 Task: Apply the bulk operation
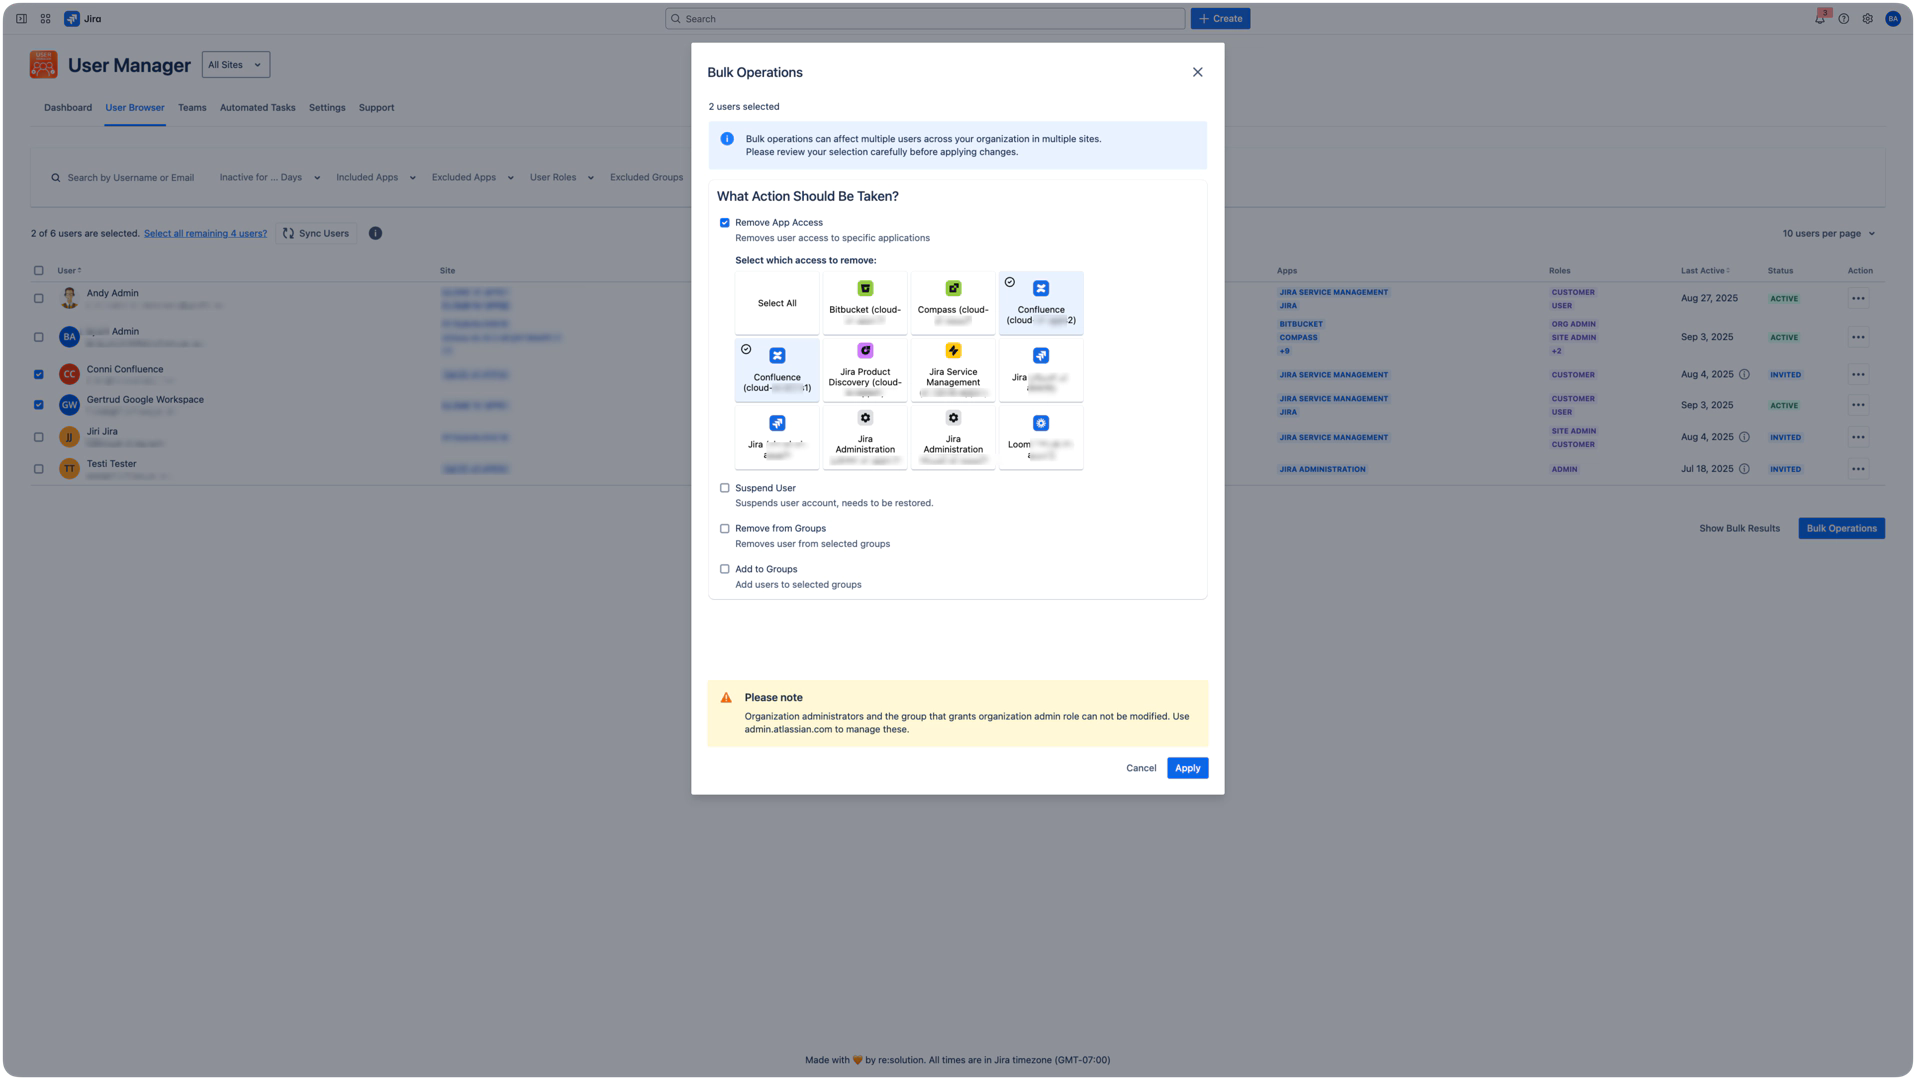pyautogui.click(x=1187, y=768)
